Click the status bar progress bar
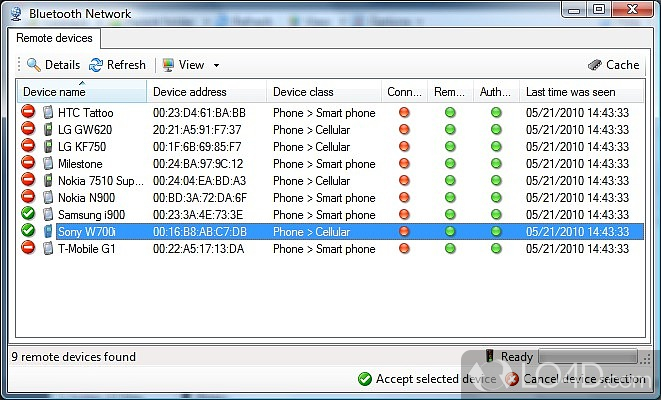661x400 pixels. 588,357
